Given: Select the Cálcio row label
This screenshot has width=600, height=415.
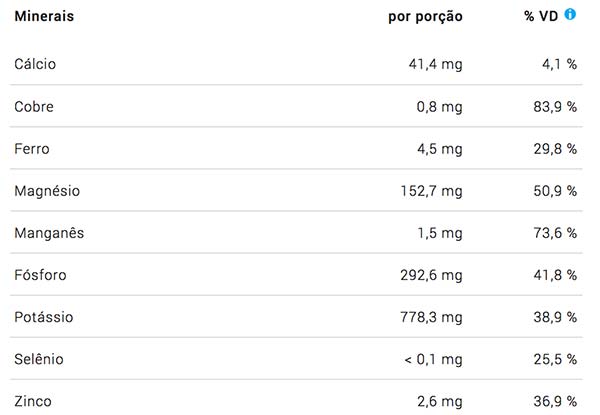Looking at the screenshot, I should (x=35, y=64).
